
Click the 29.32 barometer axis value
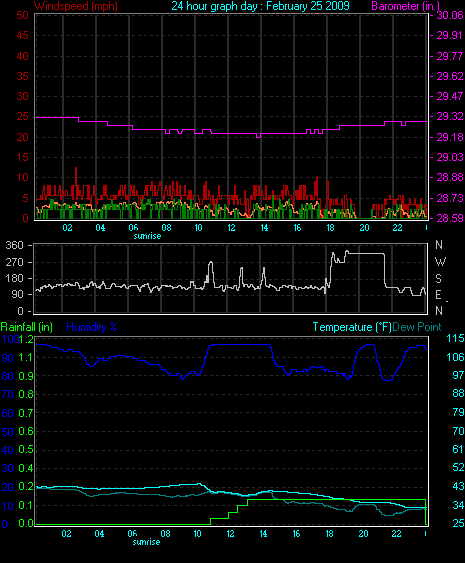coord(450,117)
